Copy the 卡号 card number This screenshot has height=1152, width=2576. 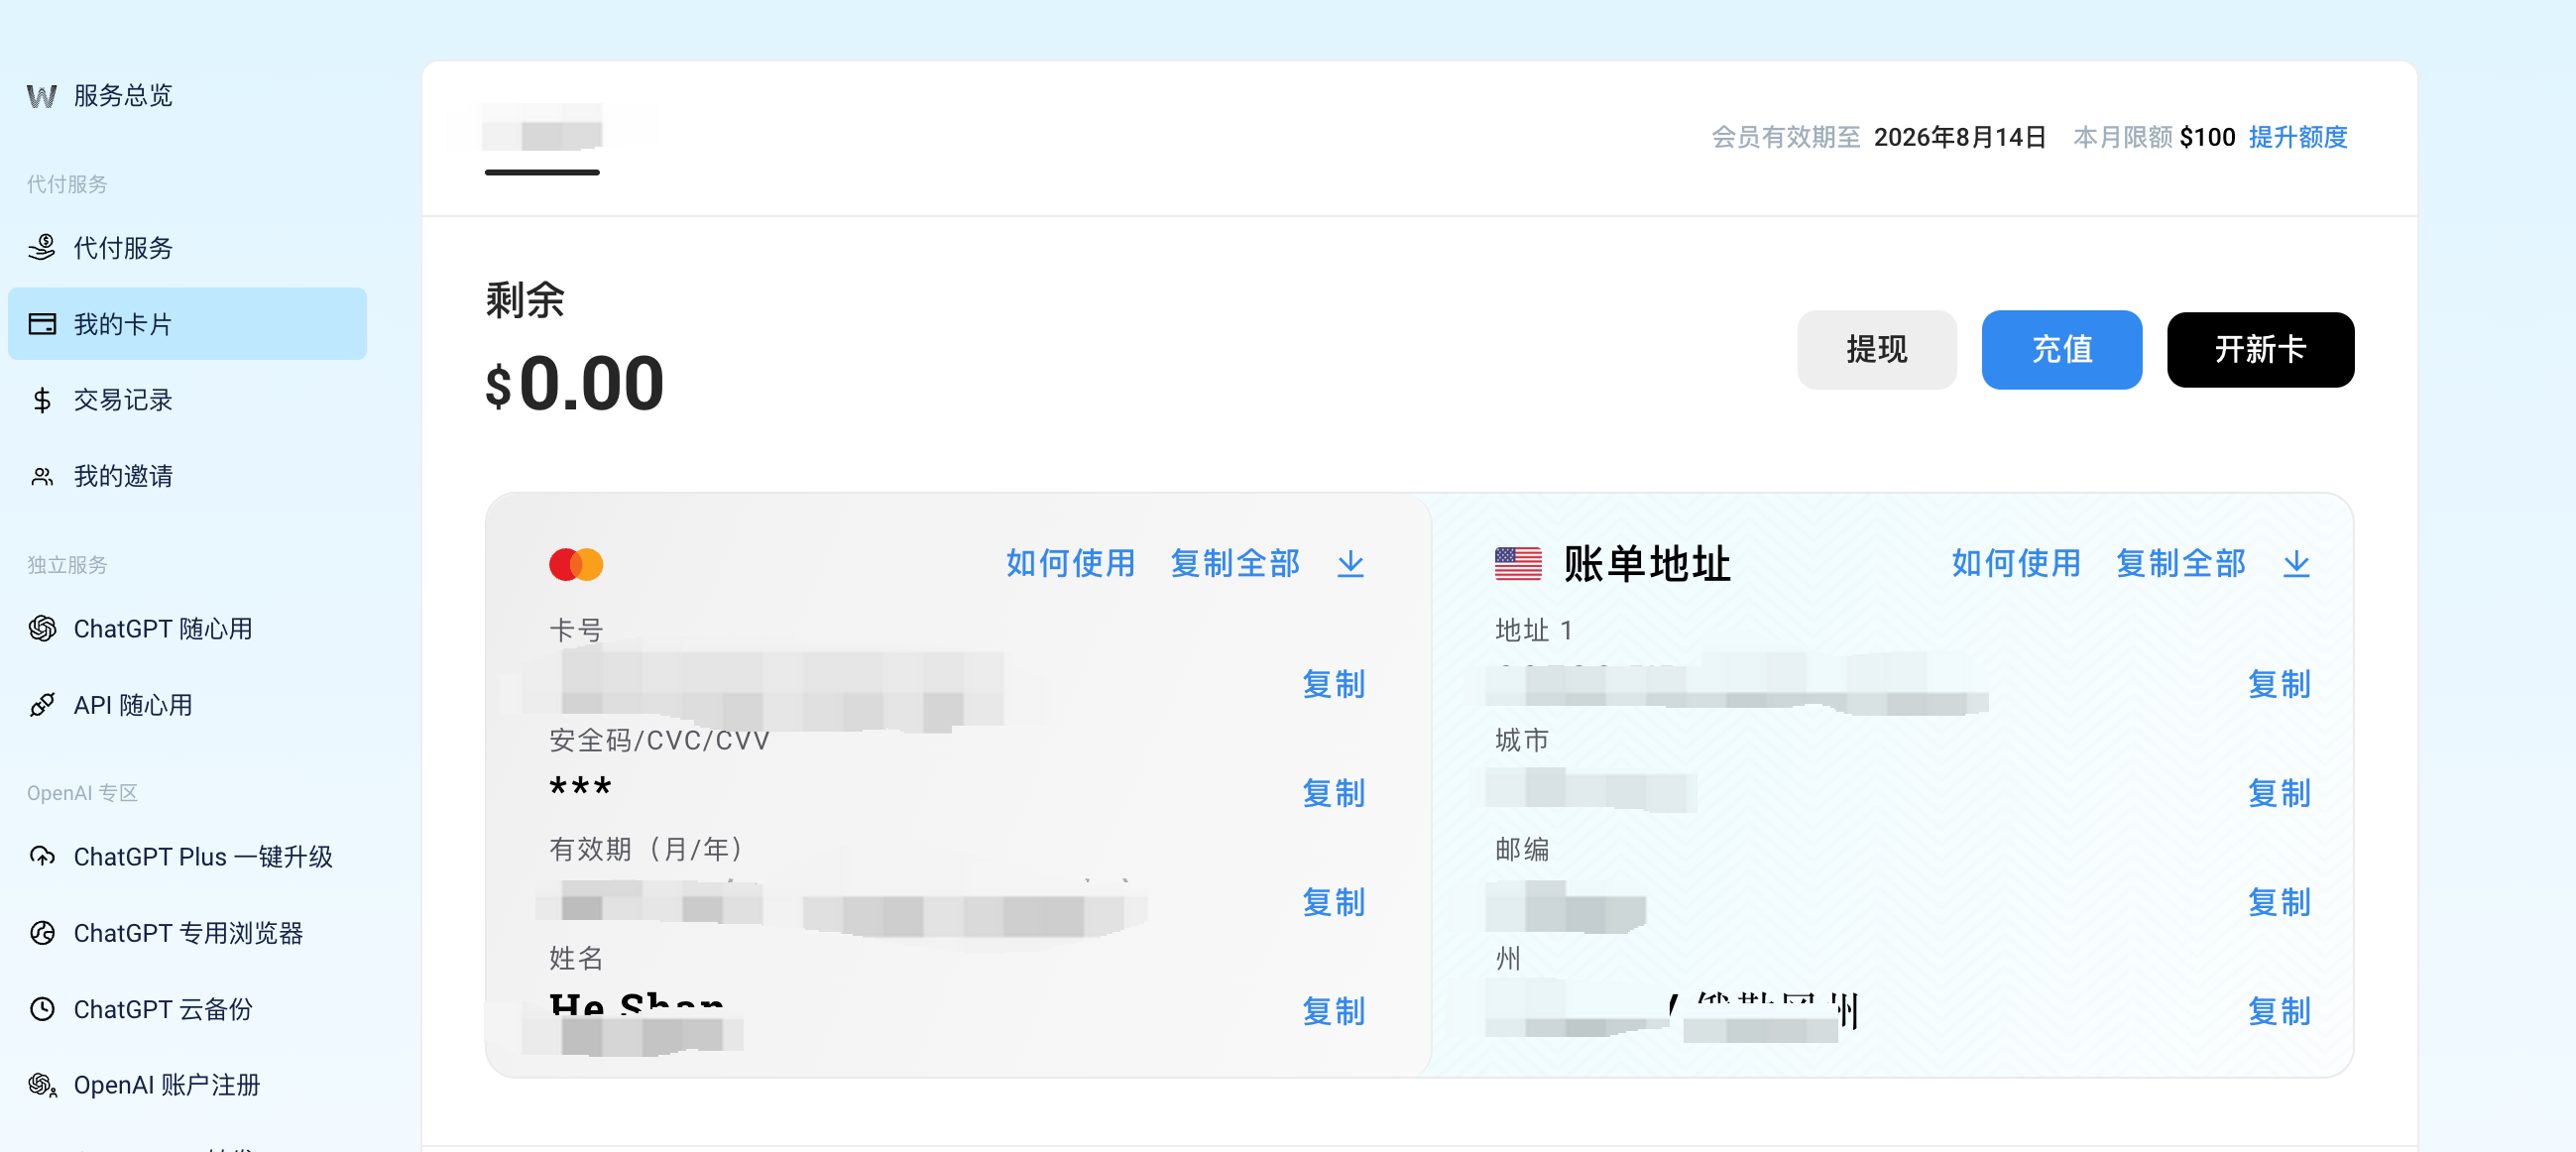1333,684
